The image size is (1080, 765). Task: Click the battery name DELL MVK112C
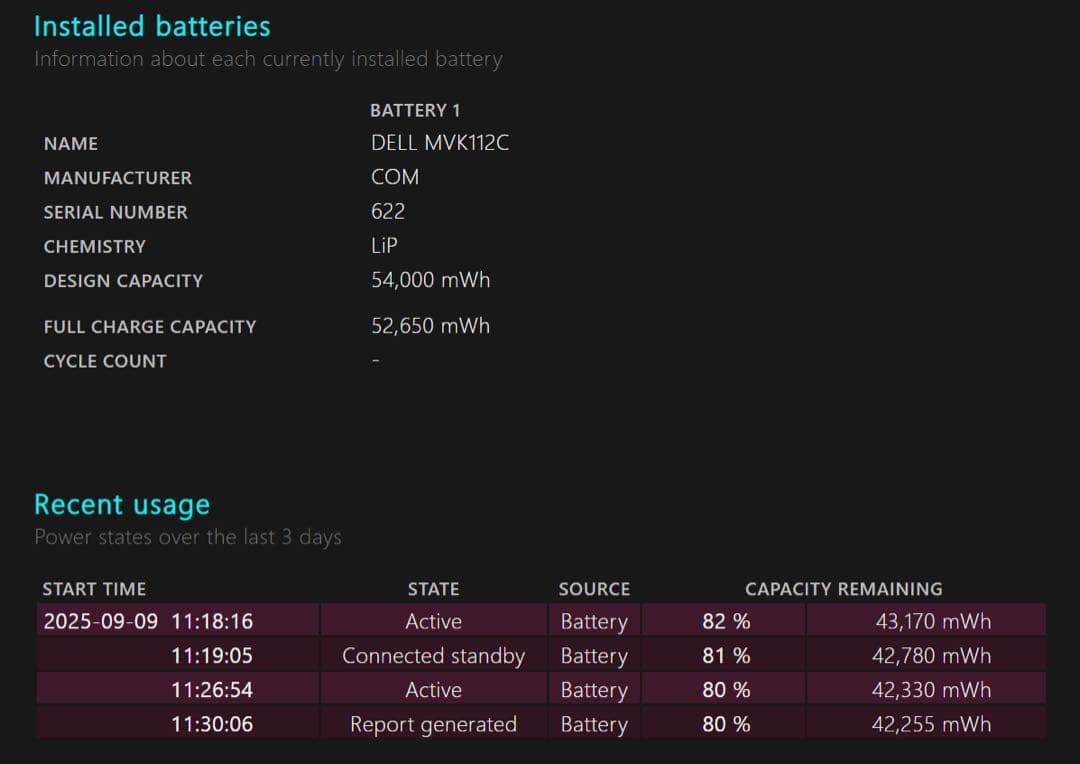pyautogui.click(x=440, y=143)
